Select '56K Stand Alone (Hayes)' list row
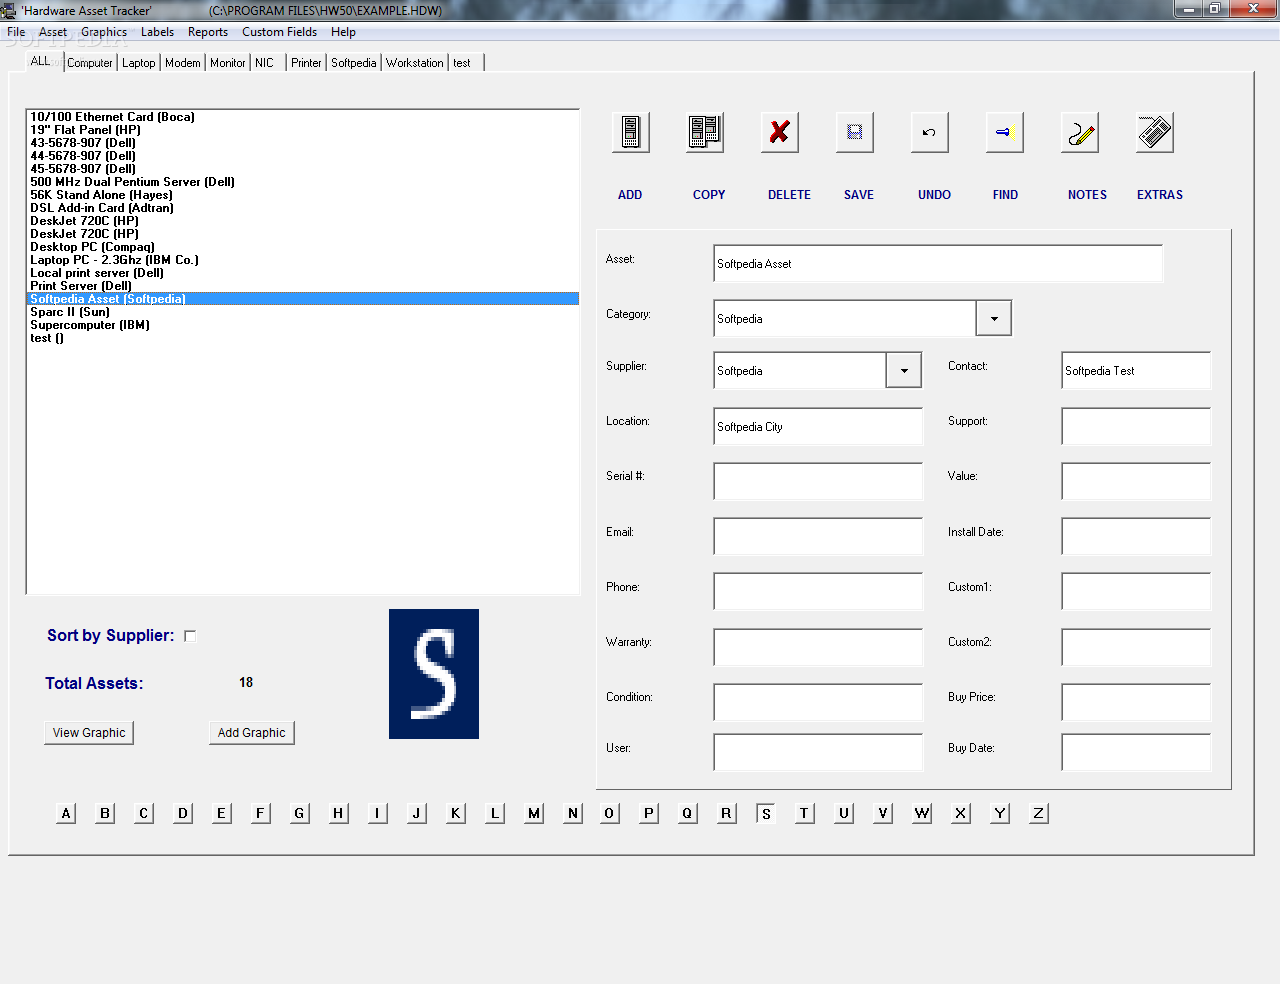The width and height of the screenshot is (1280, 984). pyautogui.click(x=302, y=195)
